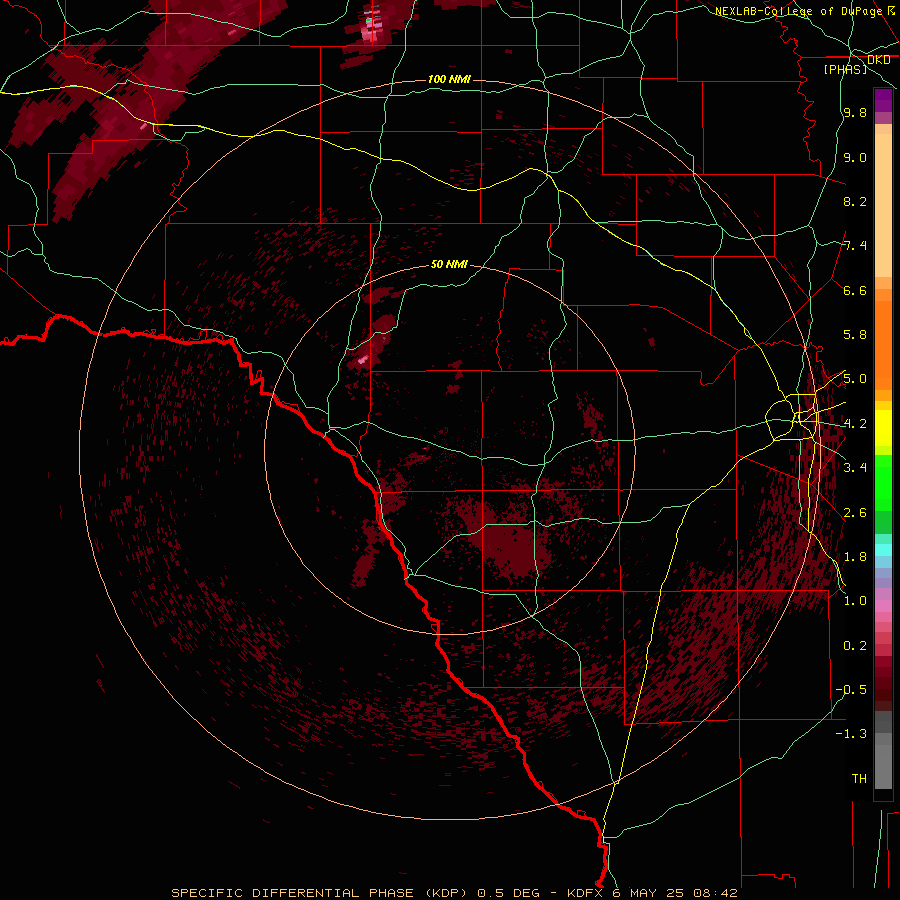Click the [PHAS] legend unit label
Viewport: 900px width, 900px height.
pos(845,69)
